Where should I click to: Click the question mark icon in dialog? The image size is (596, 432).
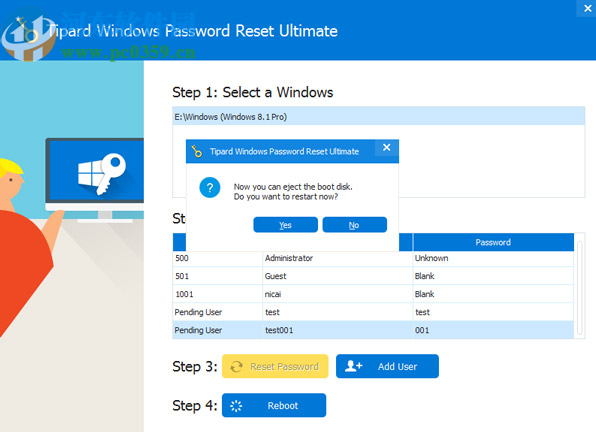[x=209, y=188]
